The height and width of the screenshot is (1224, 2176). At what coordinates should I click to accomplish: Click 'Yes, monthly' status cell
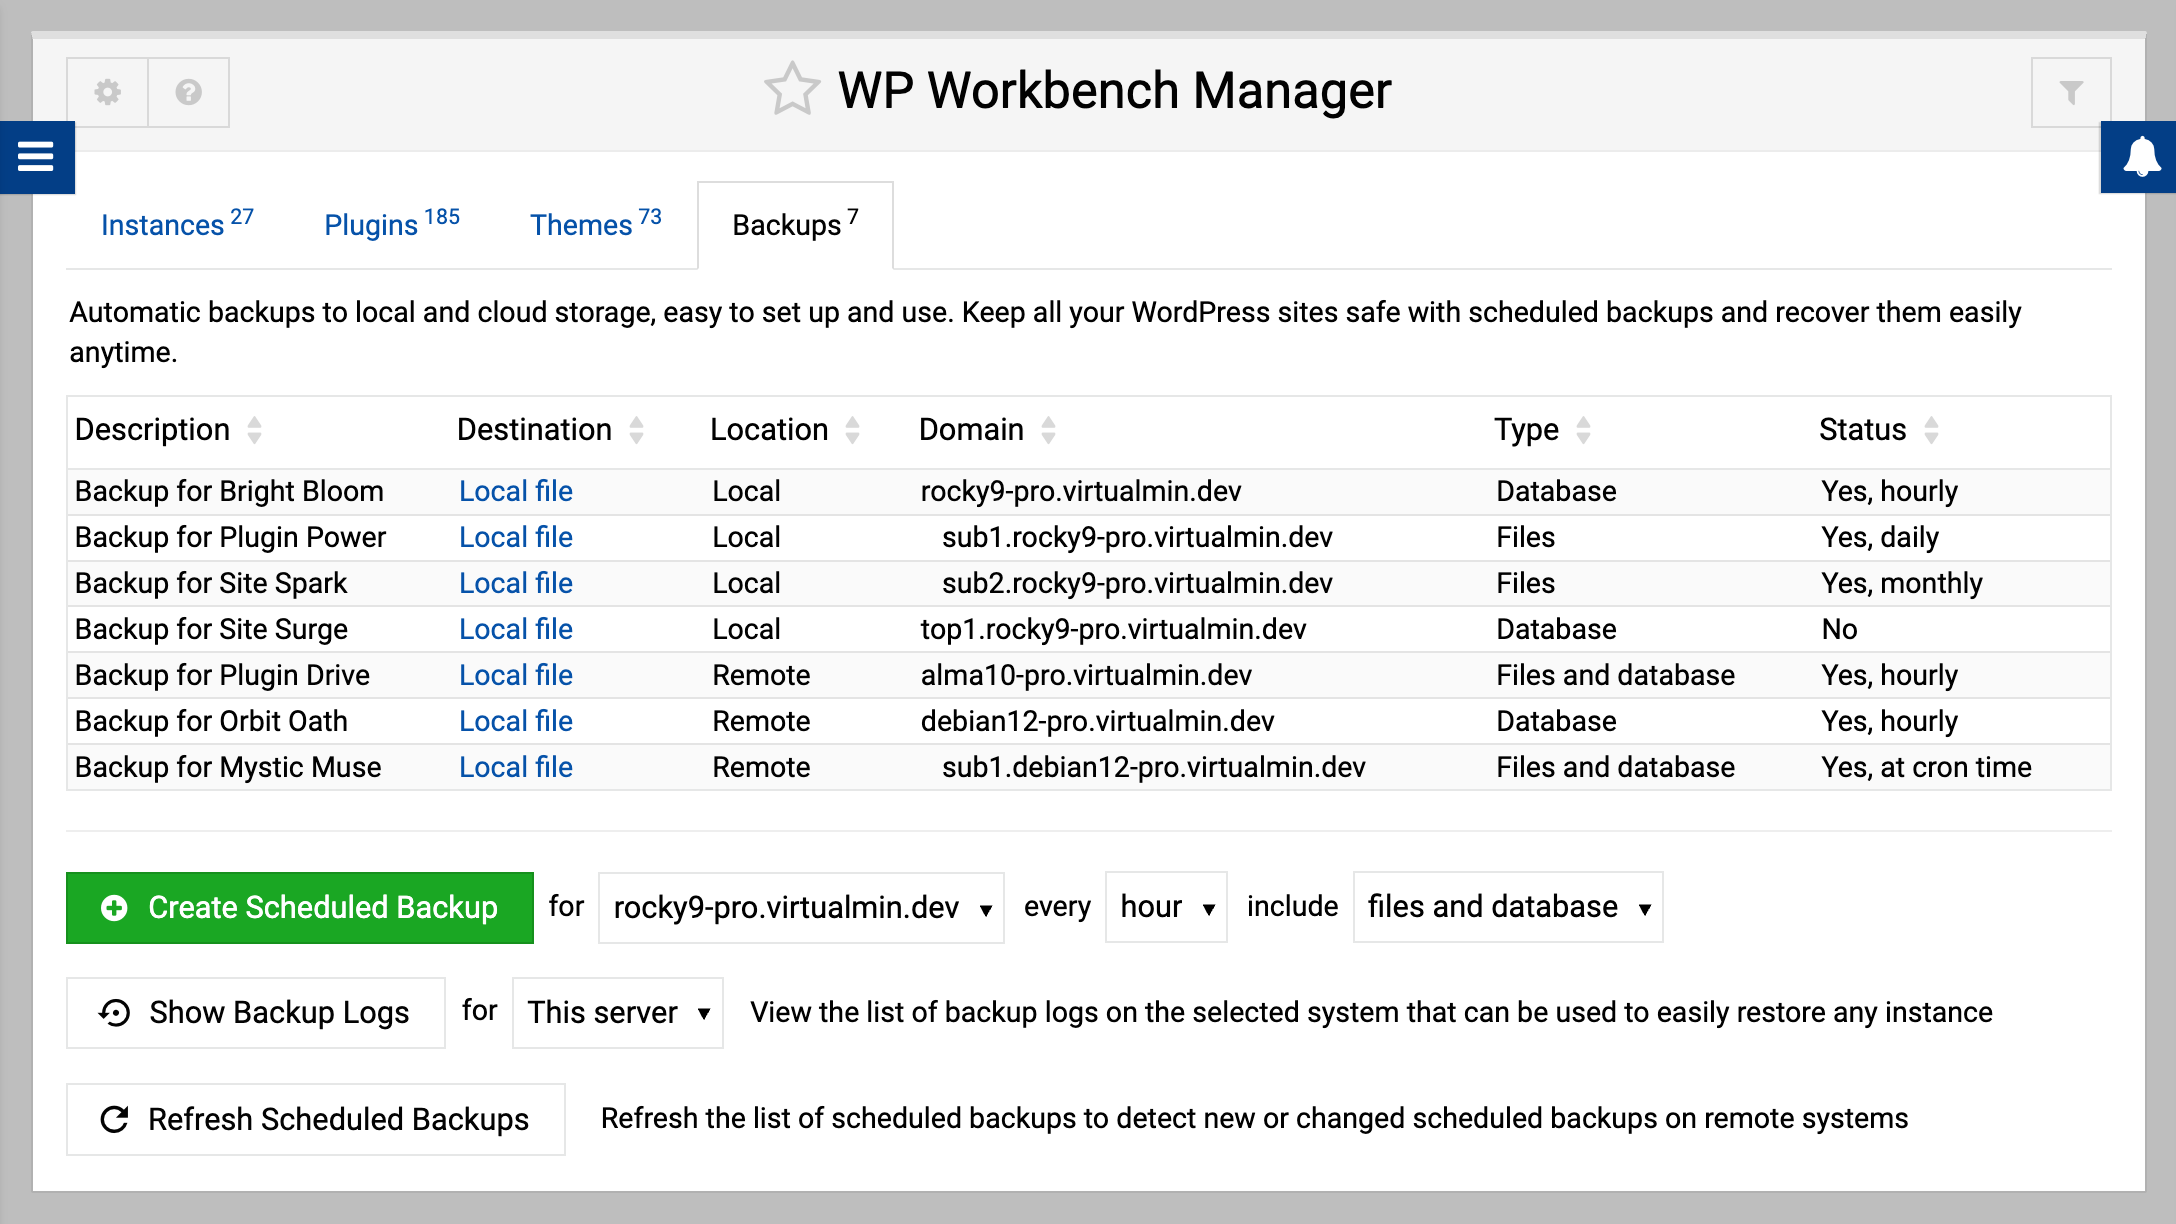pos(1901,583)
